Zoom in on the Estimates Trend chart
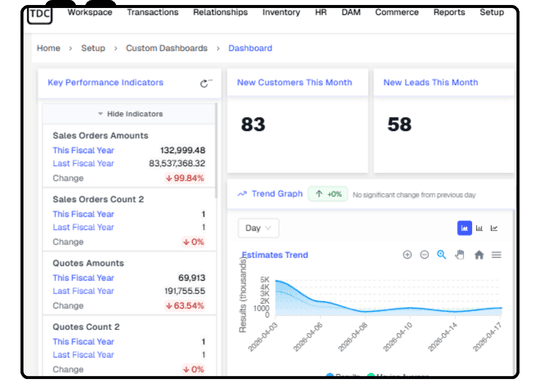Viewport: 540px width, 384px height. tap(407, 255)
